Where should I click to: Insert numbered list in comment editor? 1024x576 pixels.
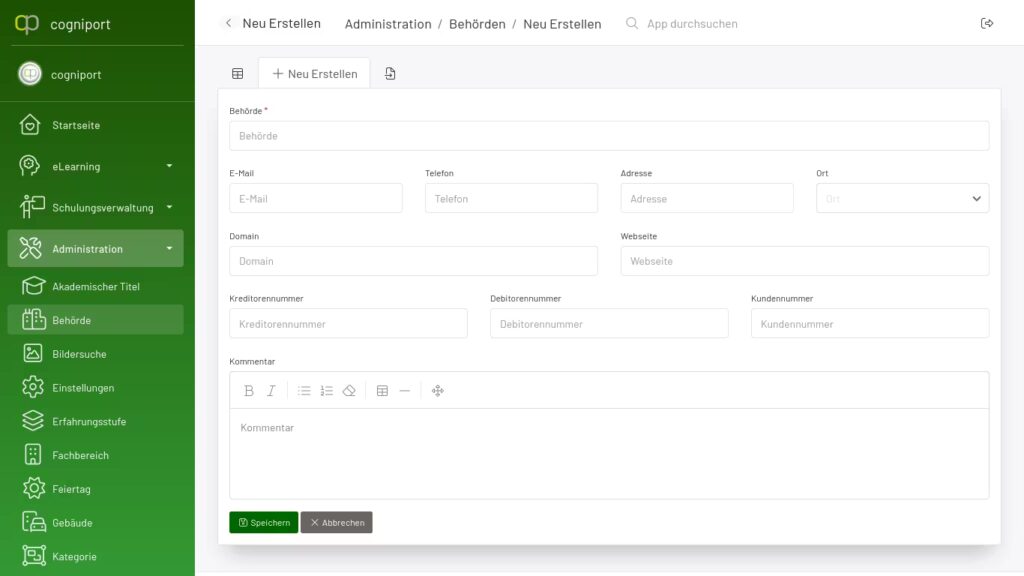327,391
